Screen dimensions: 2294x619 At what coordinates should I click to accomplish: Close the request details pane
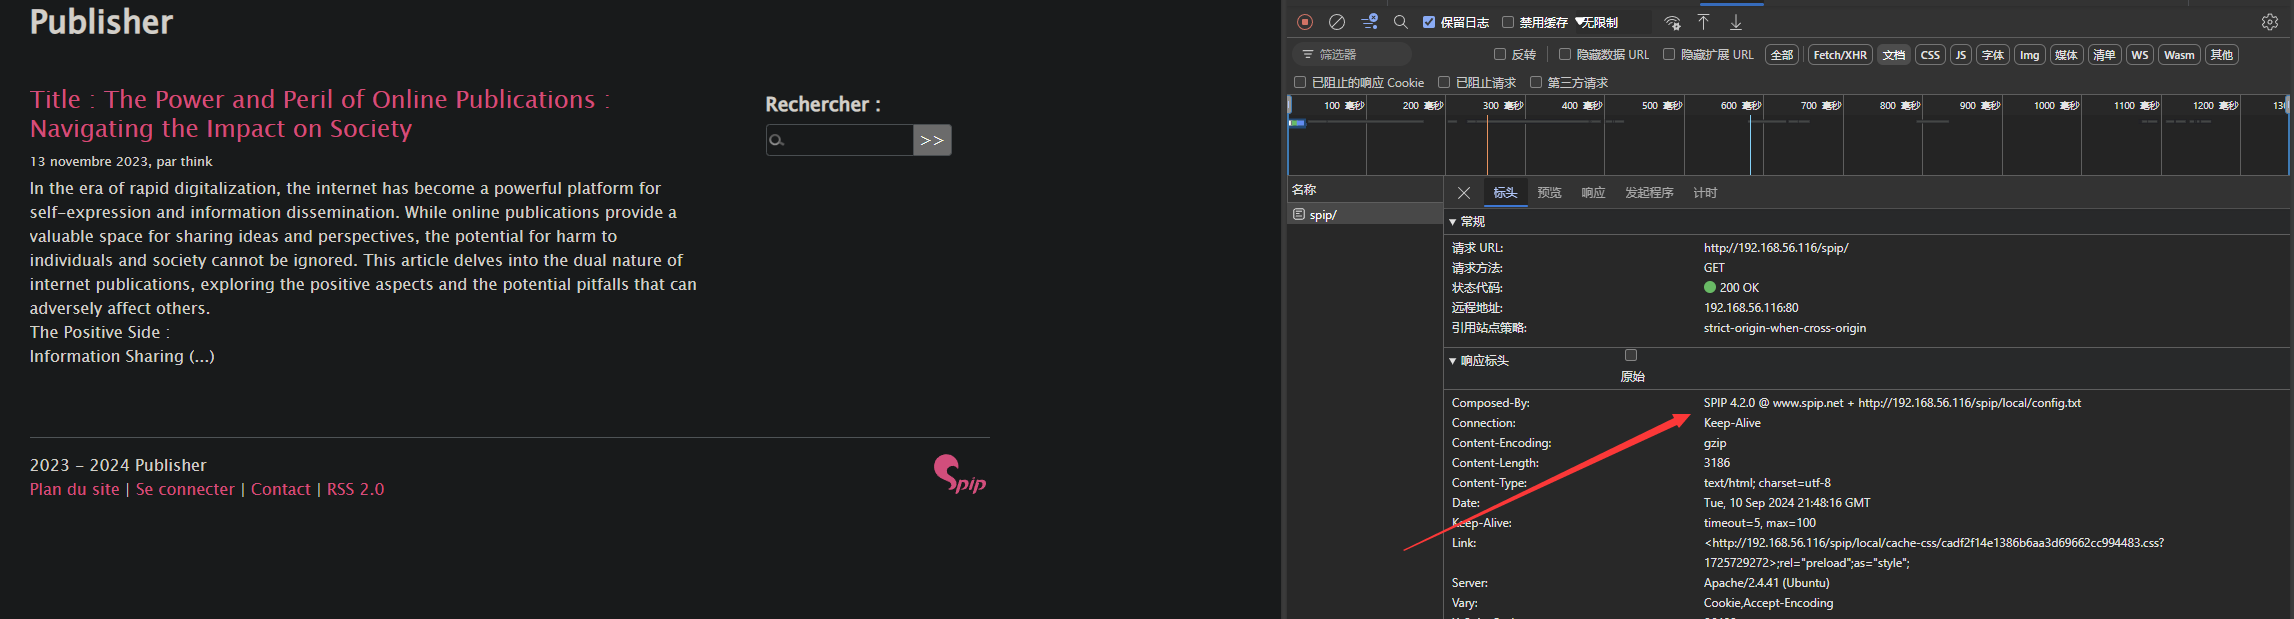pyautogui.click(x=1464, y=193)
